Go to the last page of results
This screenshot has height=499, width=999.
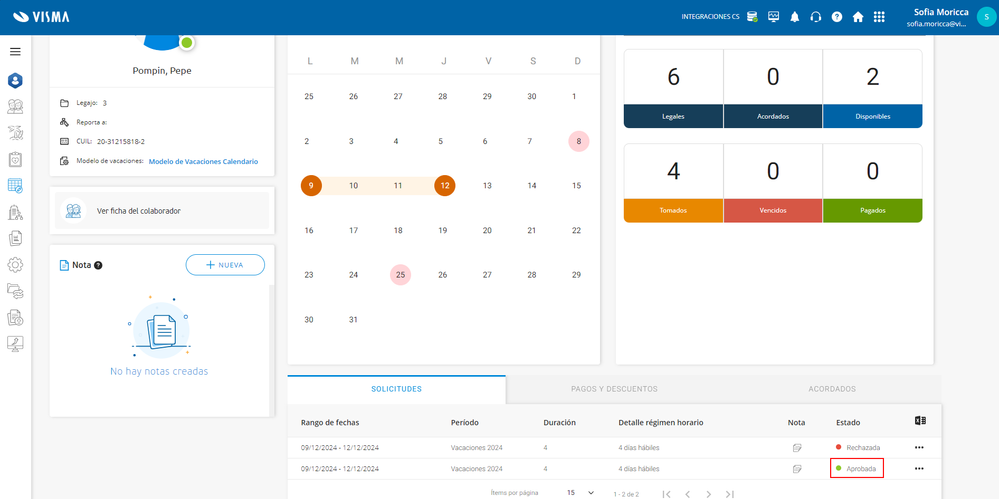click(730, 494)
